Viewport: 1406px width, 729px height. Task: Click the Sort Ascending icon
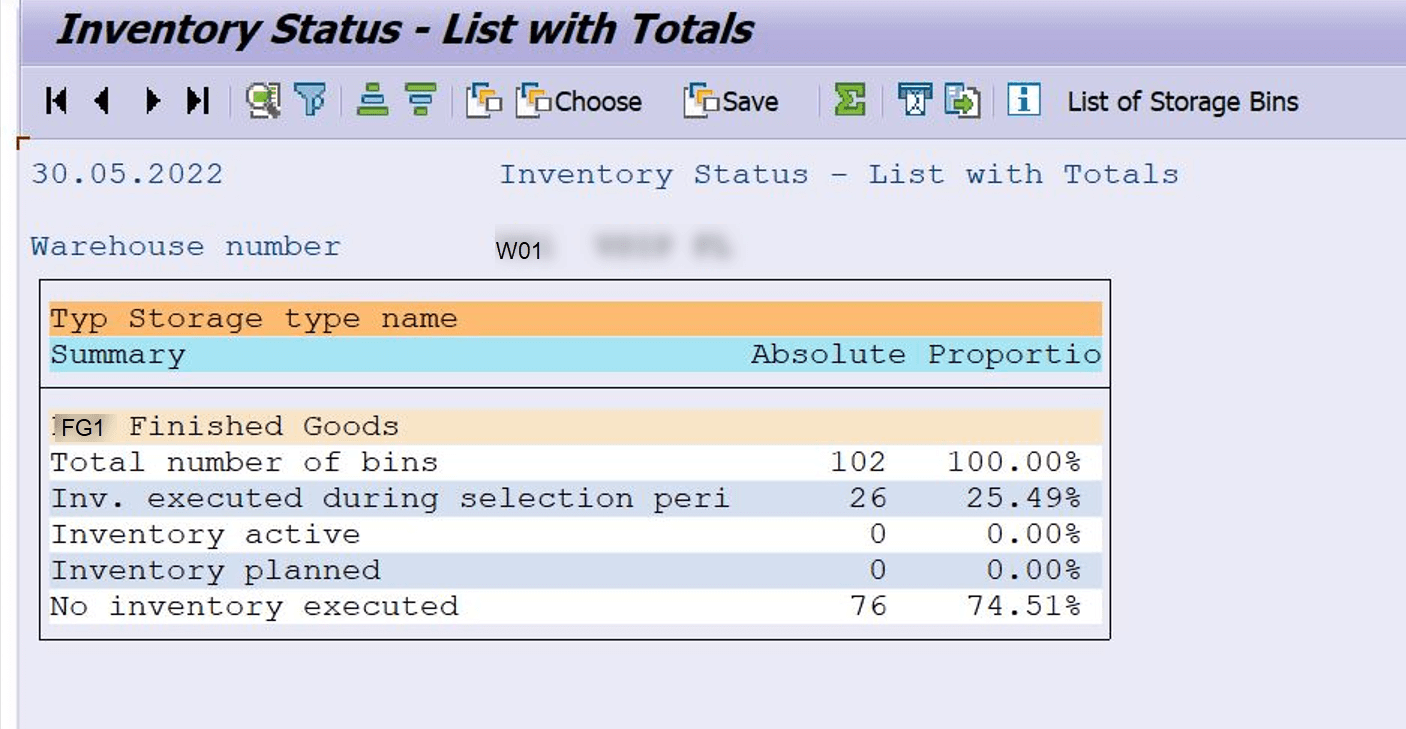click(371, 101)
